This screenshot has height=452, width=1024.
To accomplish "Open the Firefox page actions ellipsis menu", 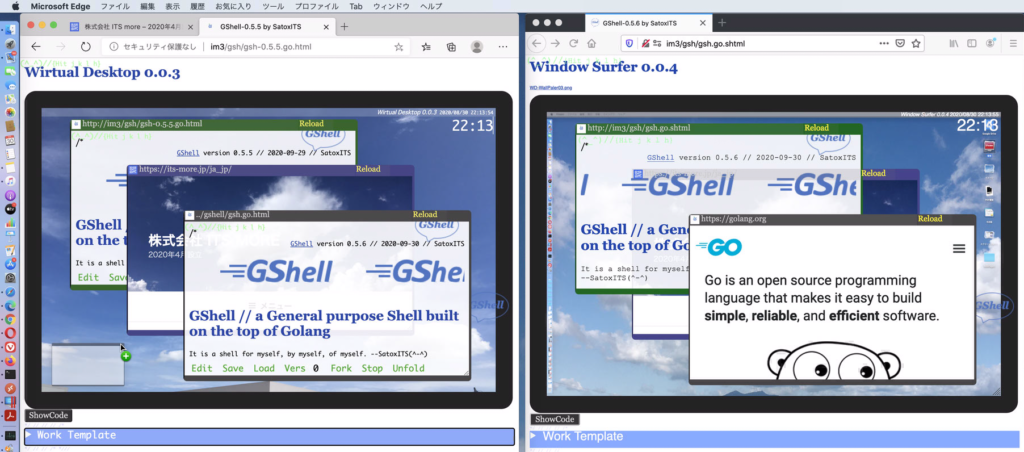I will click(883, 43).
